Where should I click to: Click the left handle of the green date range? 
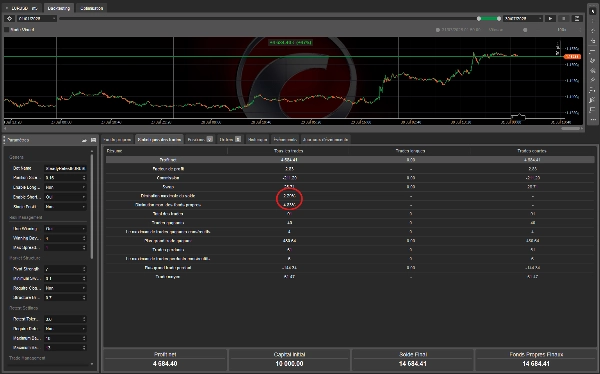tap(479, 18)
